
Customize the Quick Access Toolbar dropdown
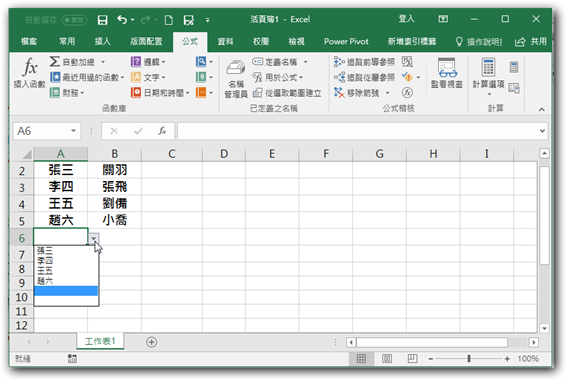click(208, 20)
